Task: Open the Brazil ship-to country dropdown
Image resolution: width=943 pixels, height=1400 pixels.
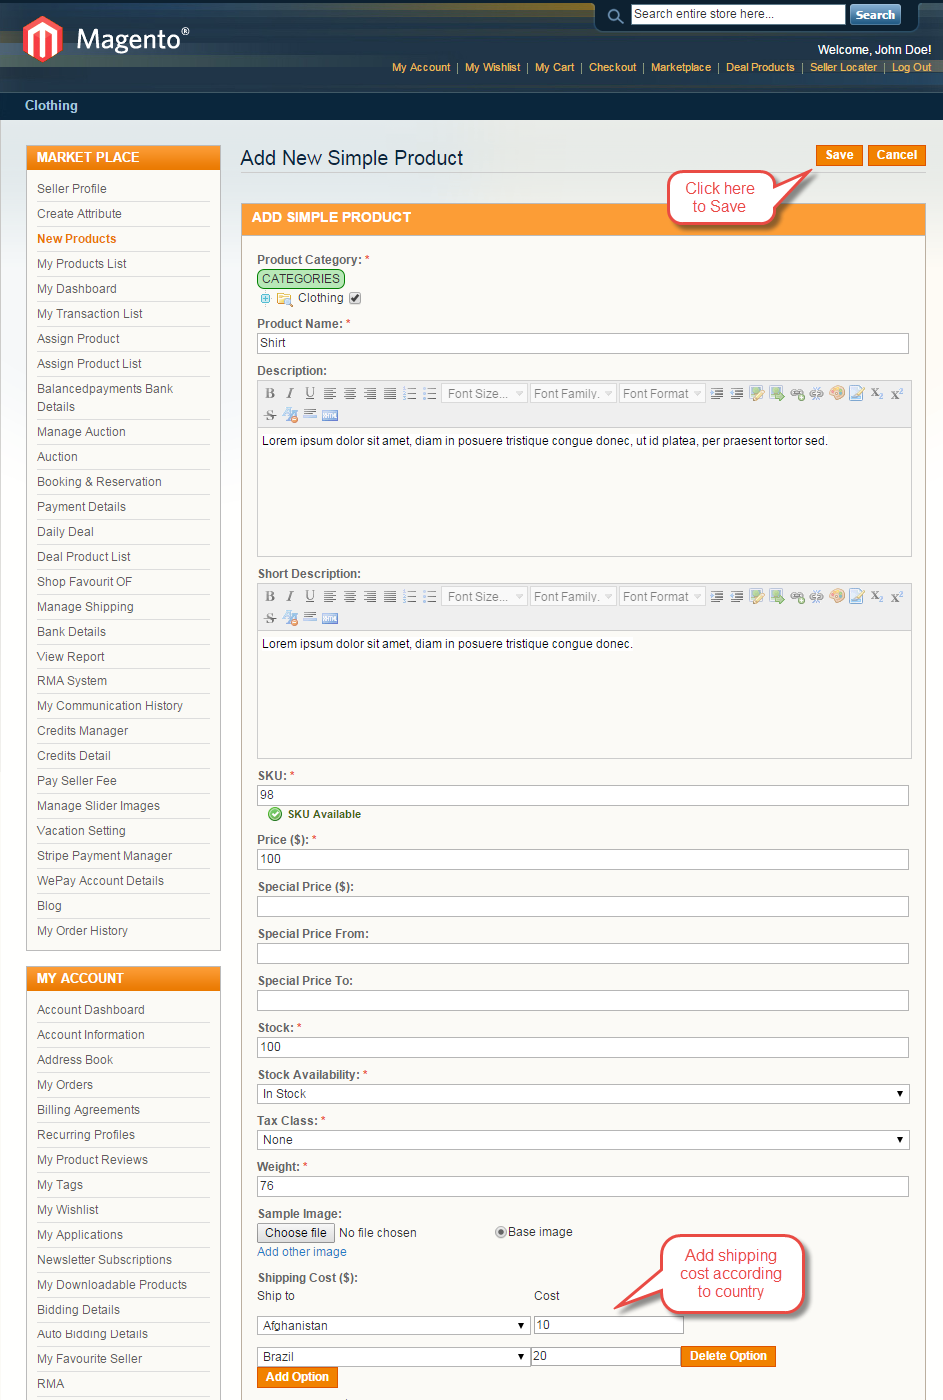Action: [393, 1357]
